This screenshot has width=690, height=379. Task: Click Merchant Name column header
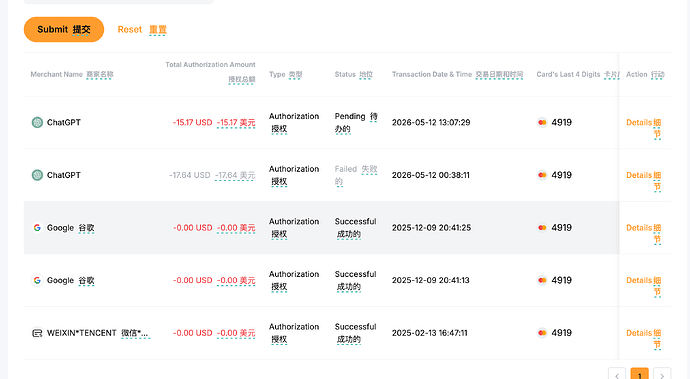72,74
